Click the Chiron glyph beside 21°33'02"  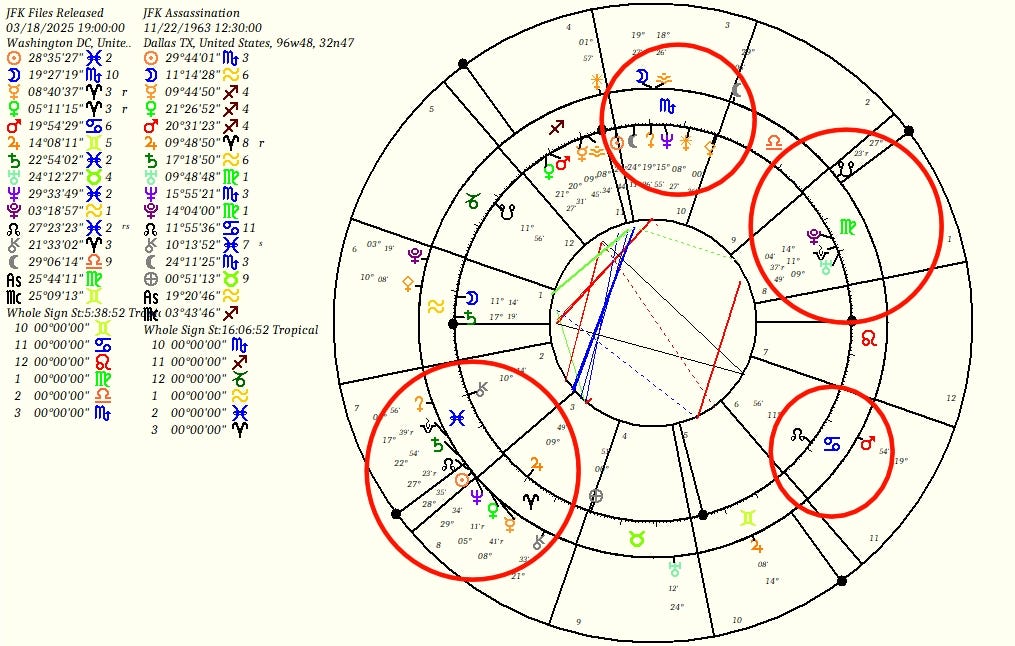(14, 245)
